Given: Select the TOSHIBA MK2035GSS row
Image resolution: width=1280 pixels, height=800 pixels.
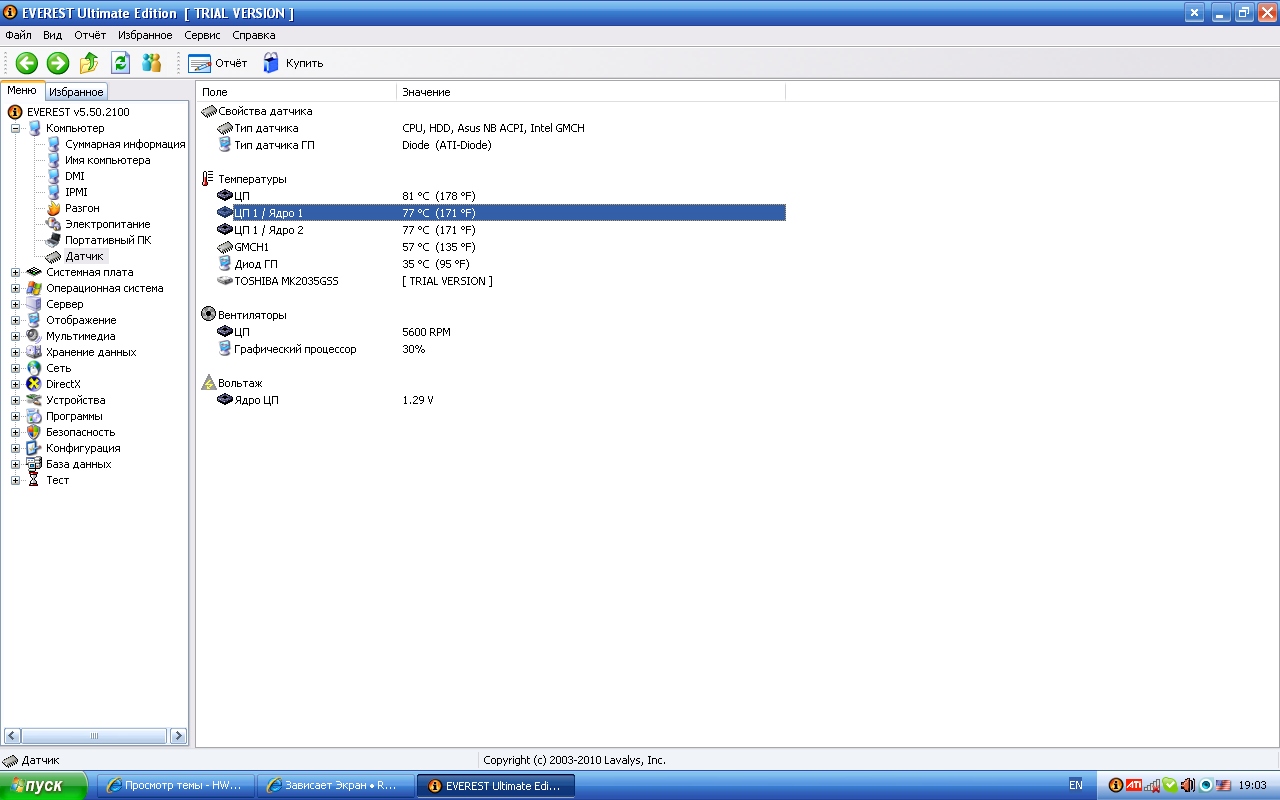Looking at the screenshot, I should 500,281.
